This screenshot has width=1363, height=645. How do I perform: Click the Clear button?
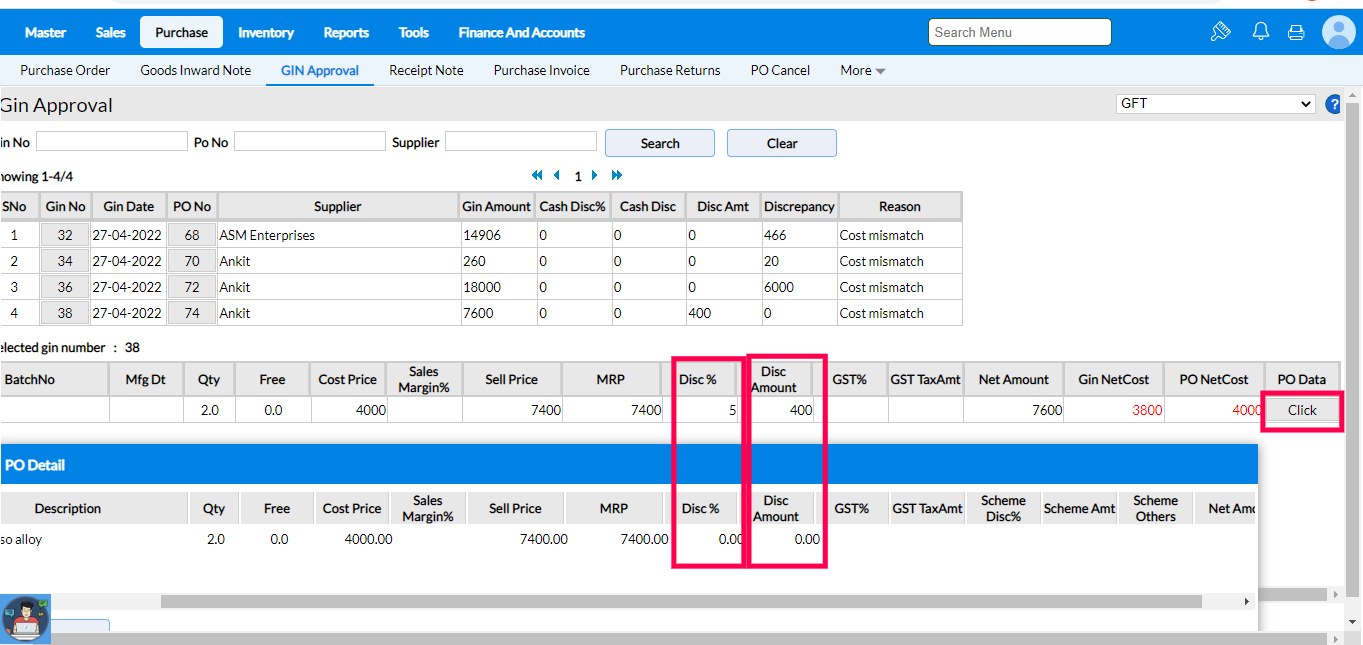tap(782, 143)
